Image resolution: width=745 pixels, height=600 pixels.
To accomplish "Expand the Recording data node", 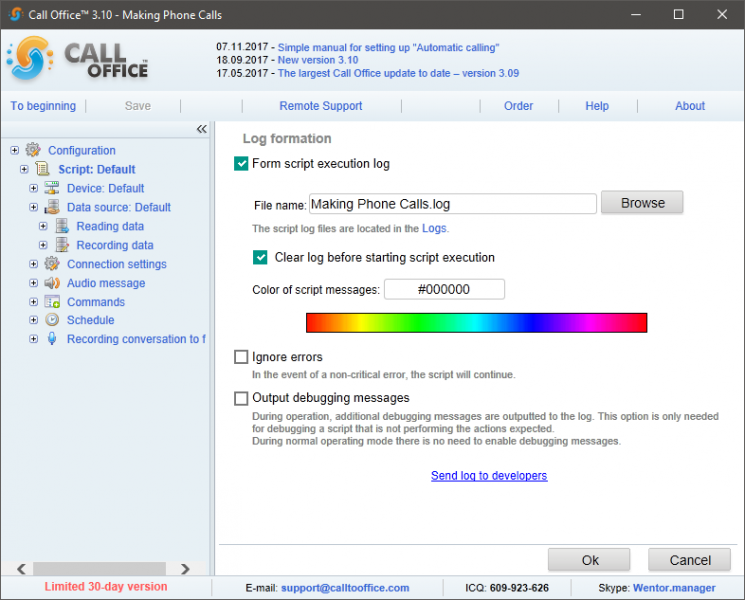I will pos(43,245).
